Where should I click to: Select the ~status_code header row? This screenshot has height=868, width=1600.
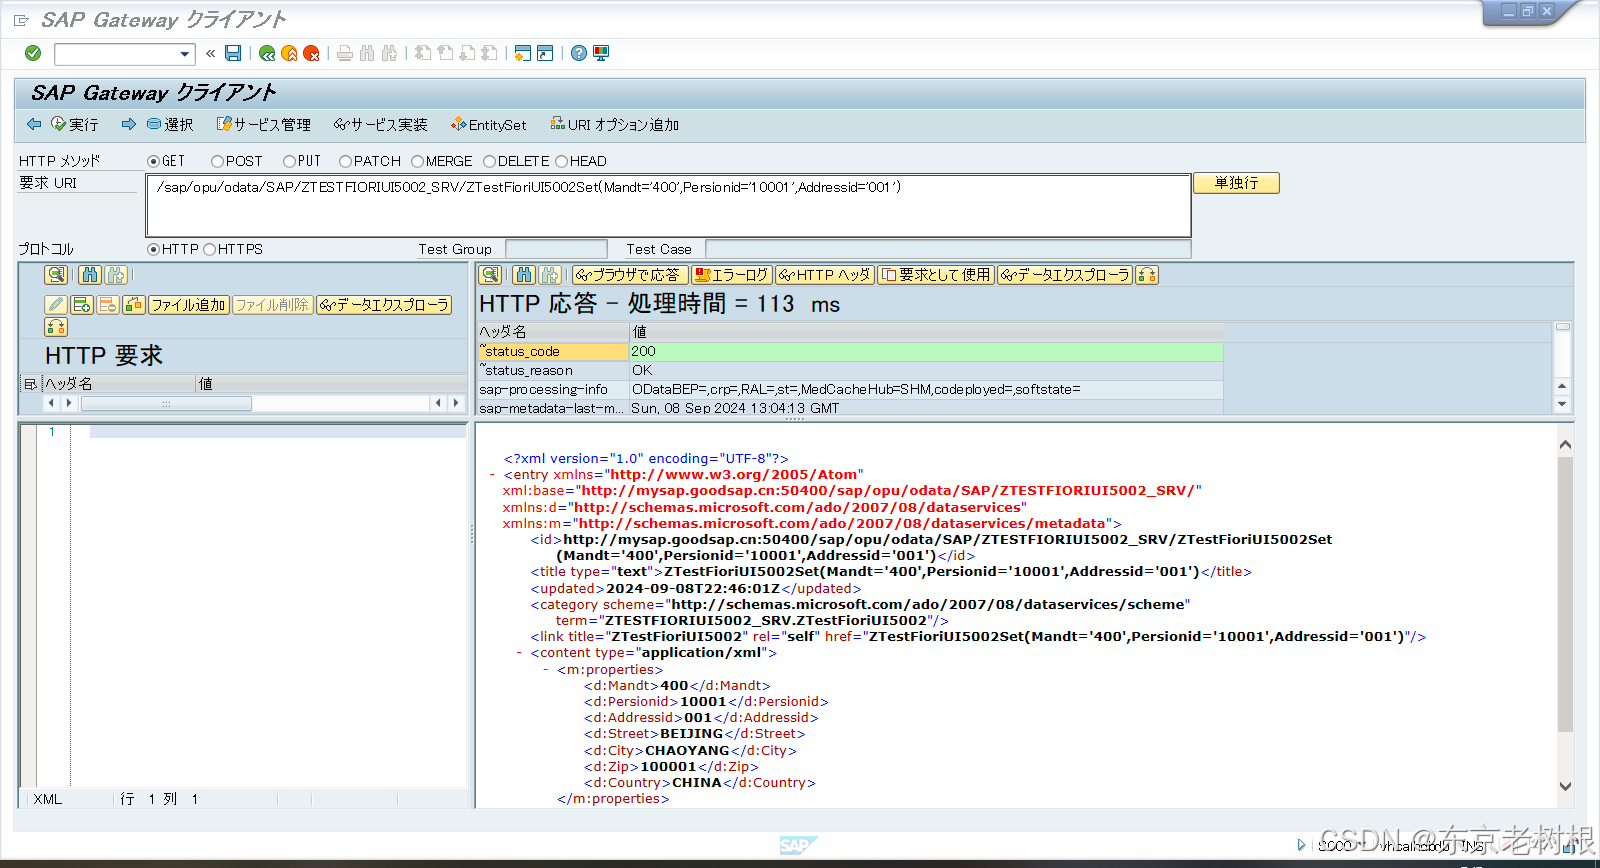850,351
